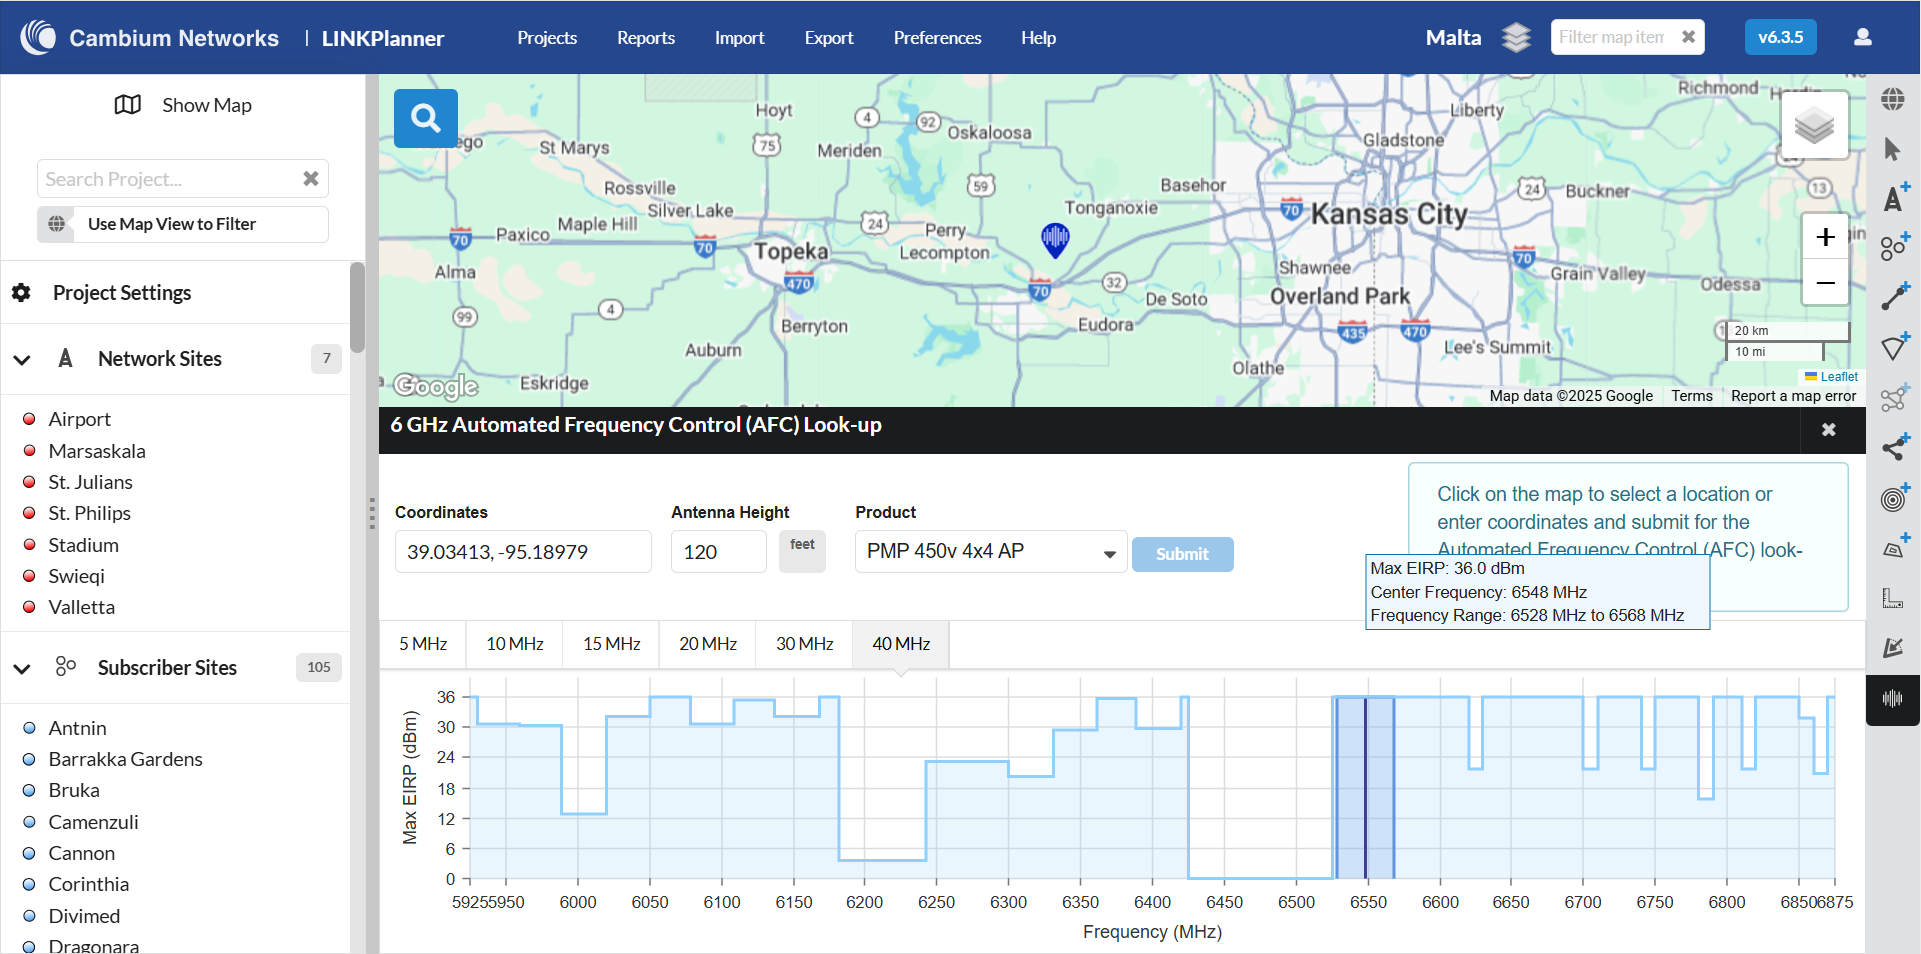Select the add PTP link tool

point(1893,297)
